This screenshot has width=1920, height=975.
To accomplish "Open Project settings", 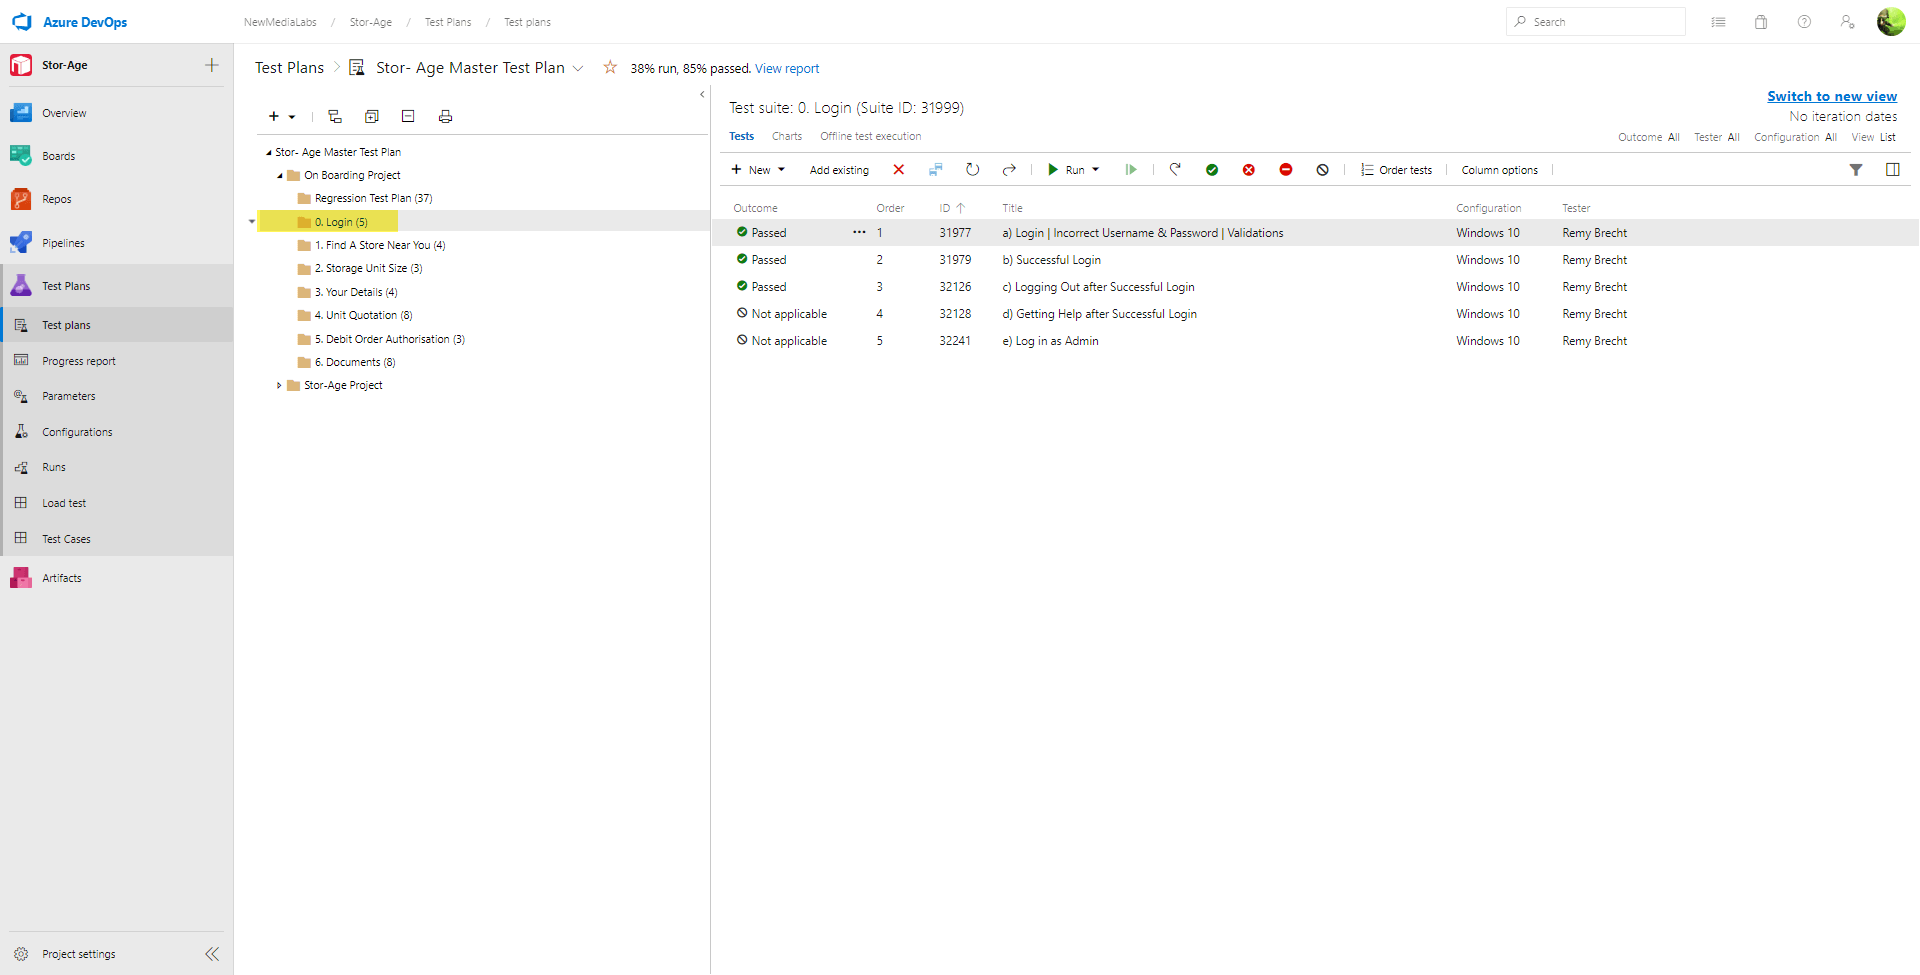I will click(79, 954).
